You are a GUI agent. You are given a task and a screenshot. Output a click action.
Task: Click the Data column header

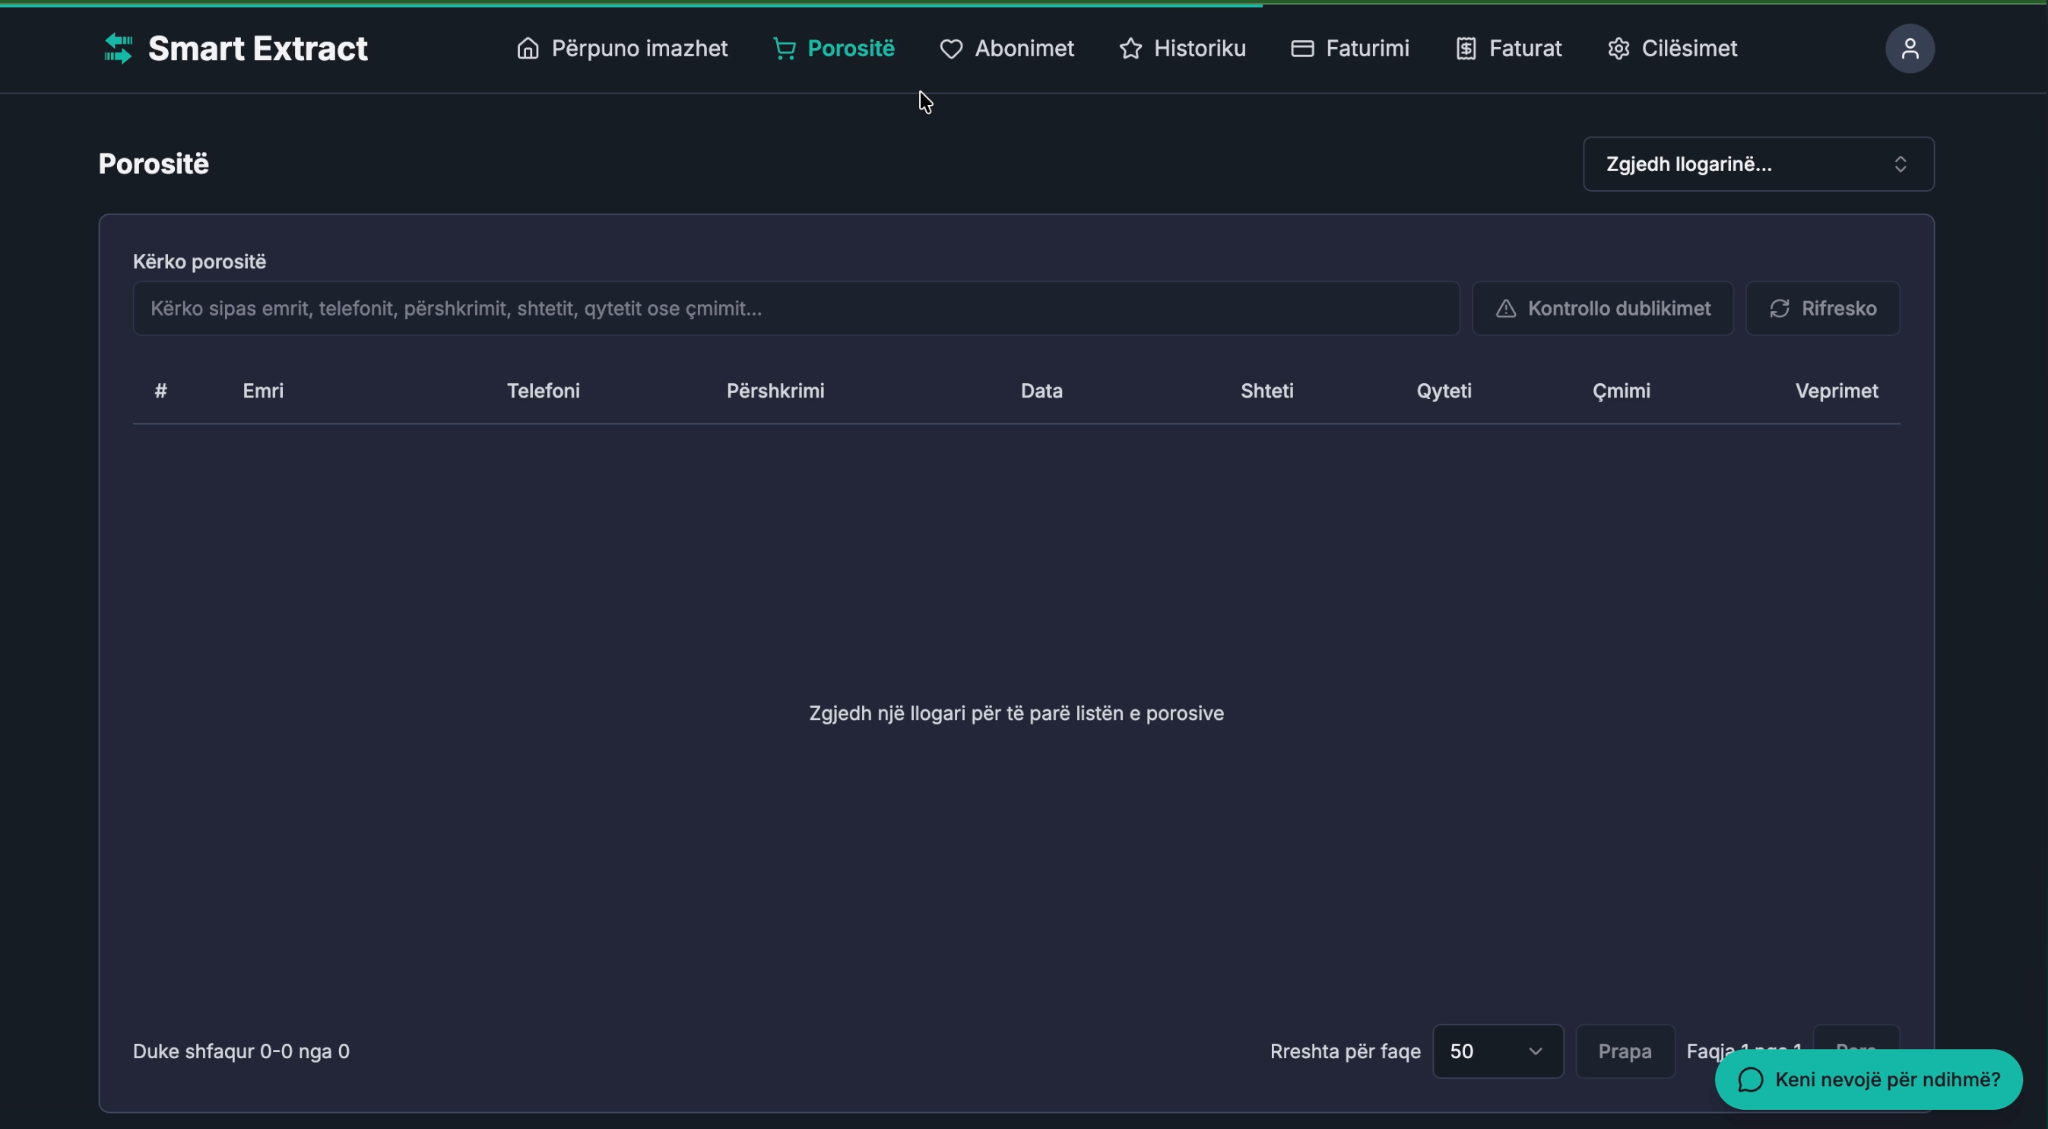1041,391
